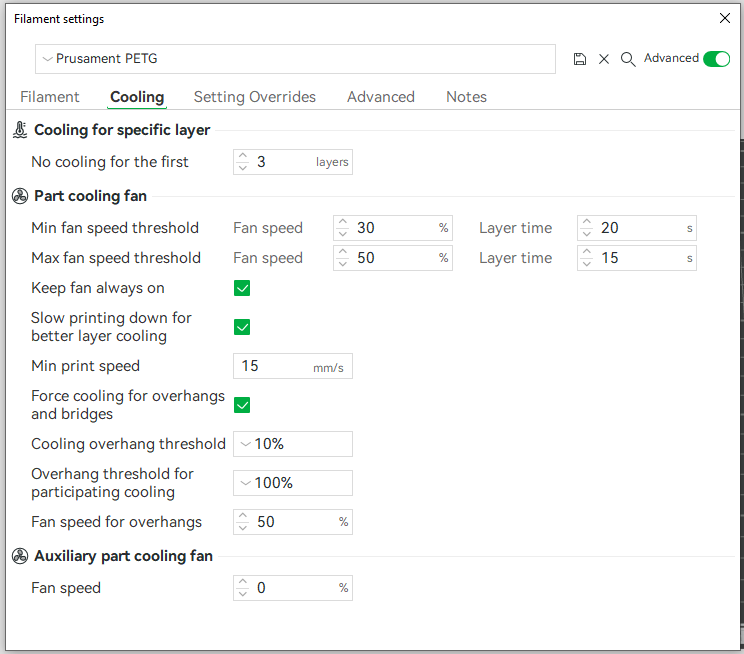Click the Auxiliary part cooling fan icon
744x654 pixels.
(x=19, y=556)
